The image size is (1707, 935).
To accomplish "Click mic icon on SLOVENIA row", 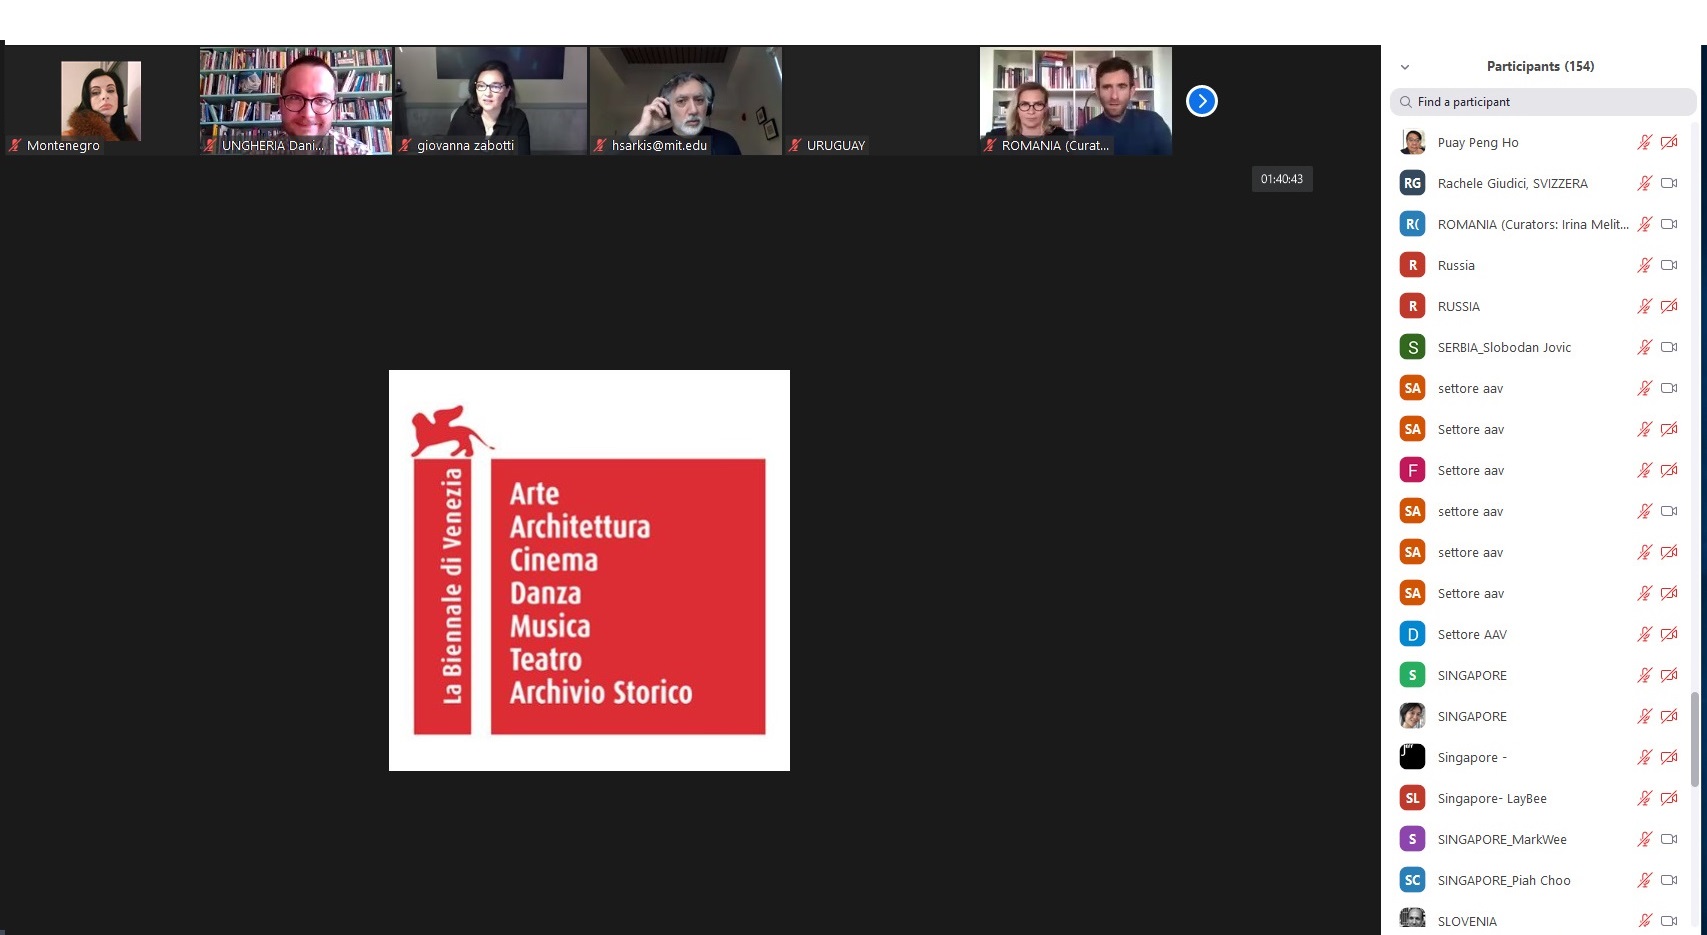I will click(1644, 921).
